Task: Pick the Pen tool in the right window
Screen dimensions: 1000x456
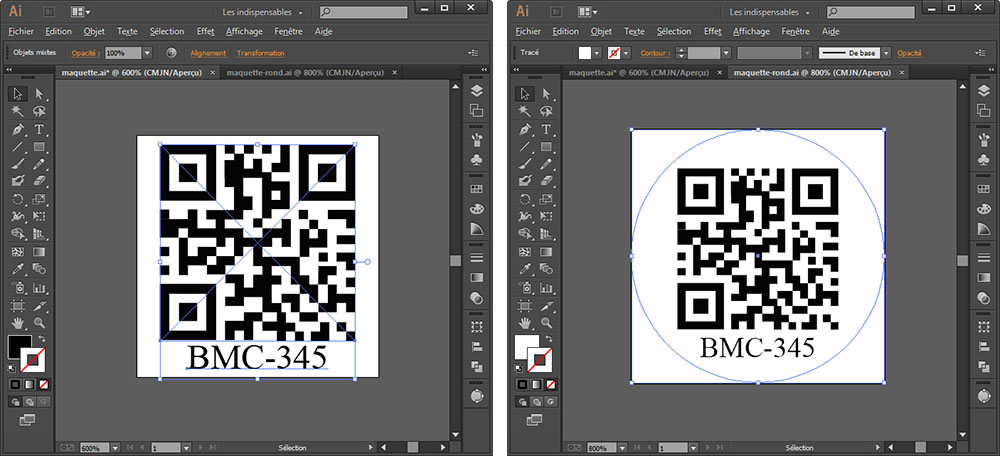Action: [x=525, y=129]
